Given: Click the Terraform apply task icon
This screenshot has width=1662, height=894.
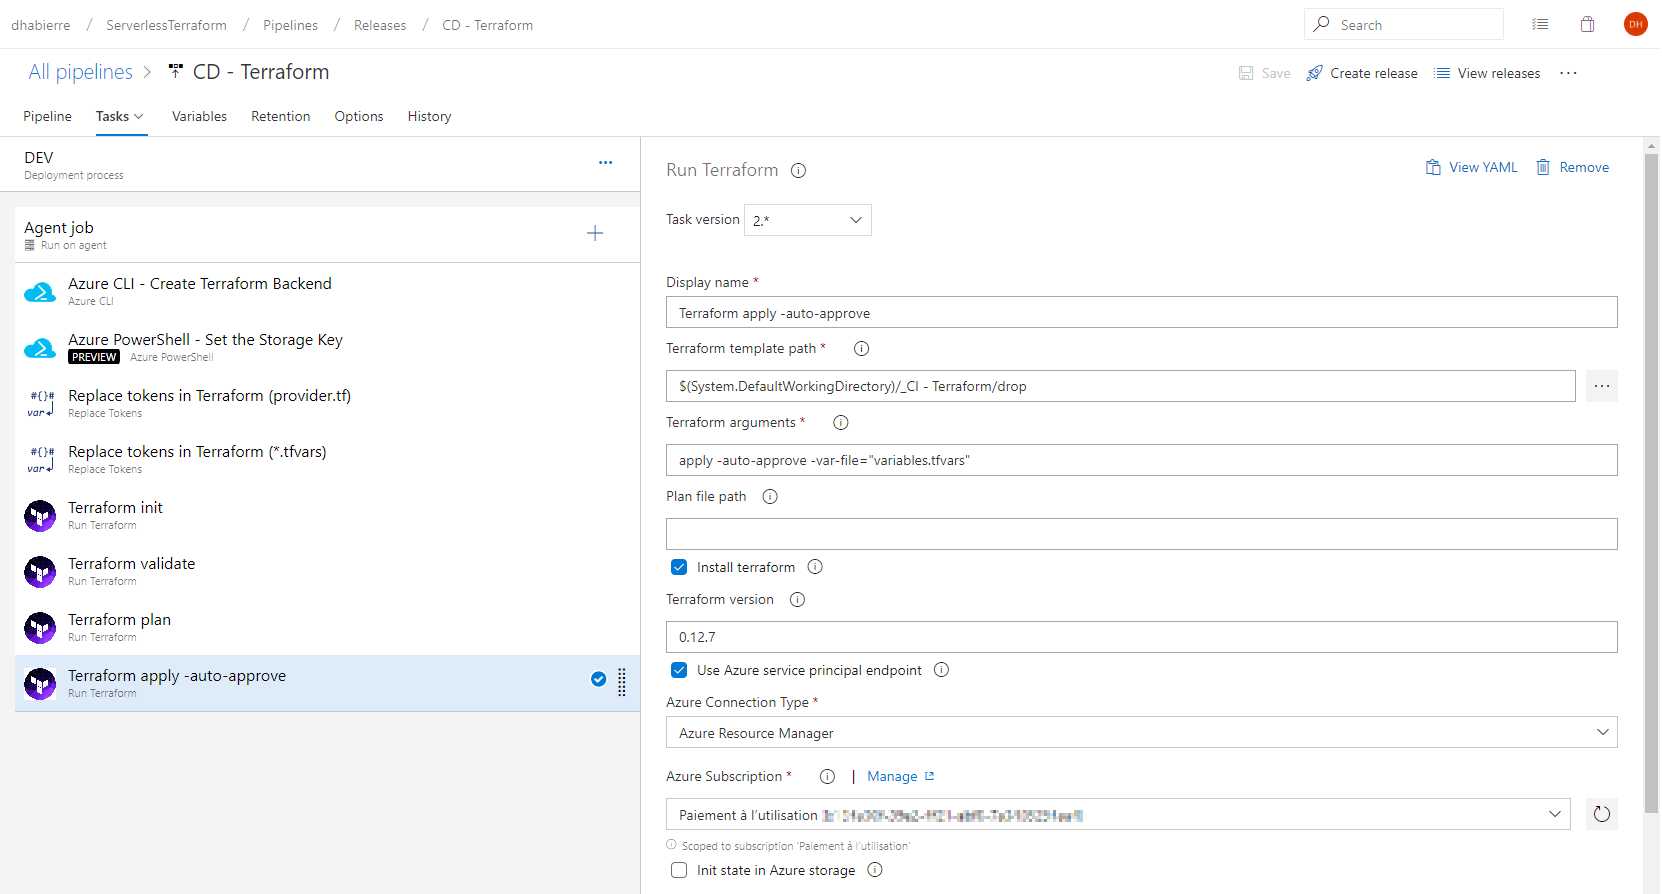Looking at the screenshot, I should 40,684.
